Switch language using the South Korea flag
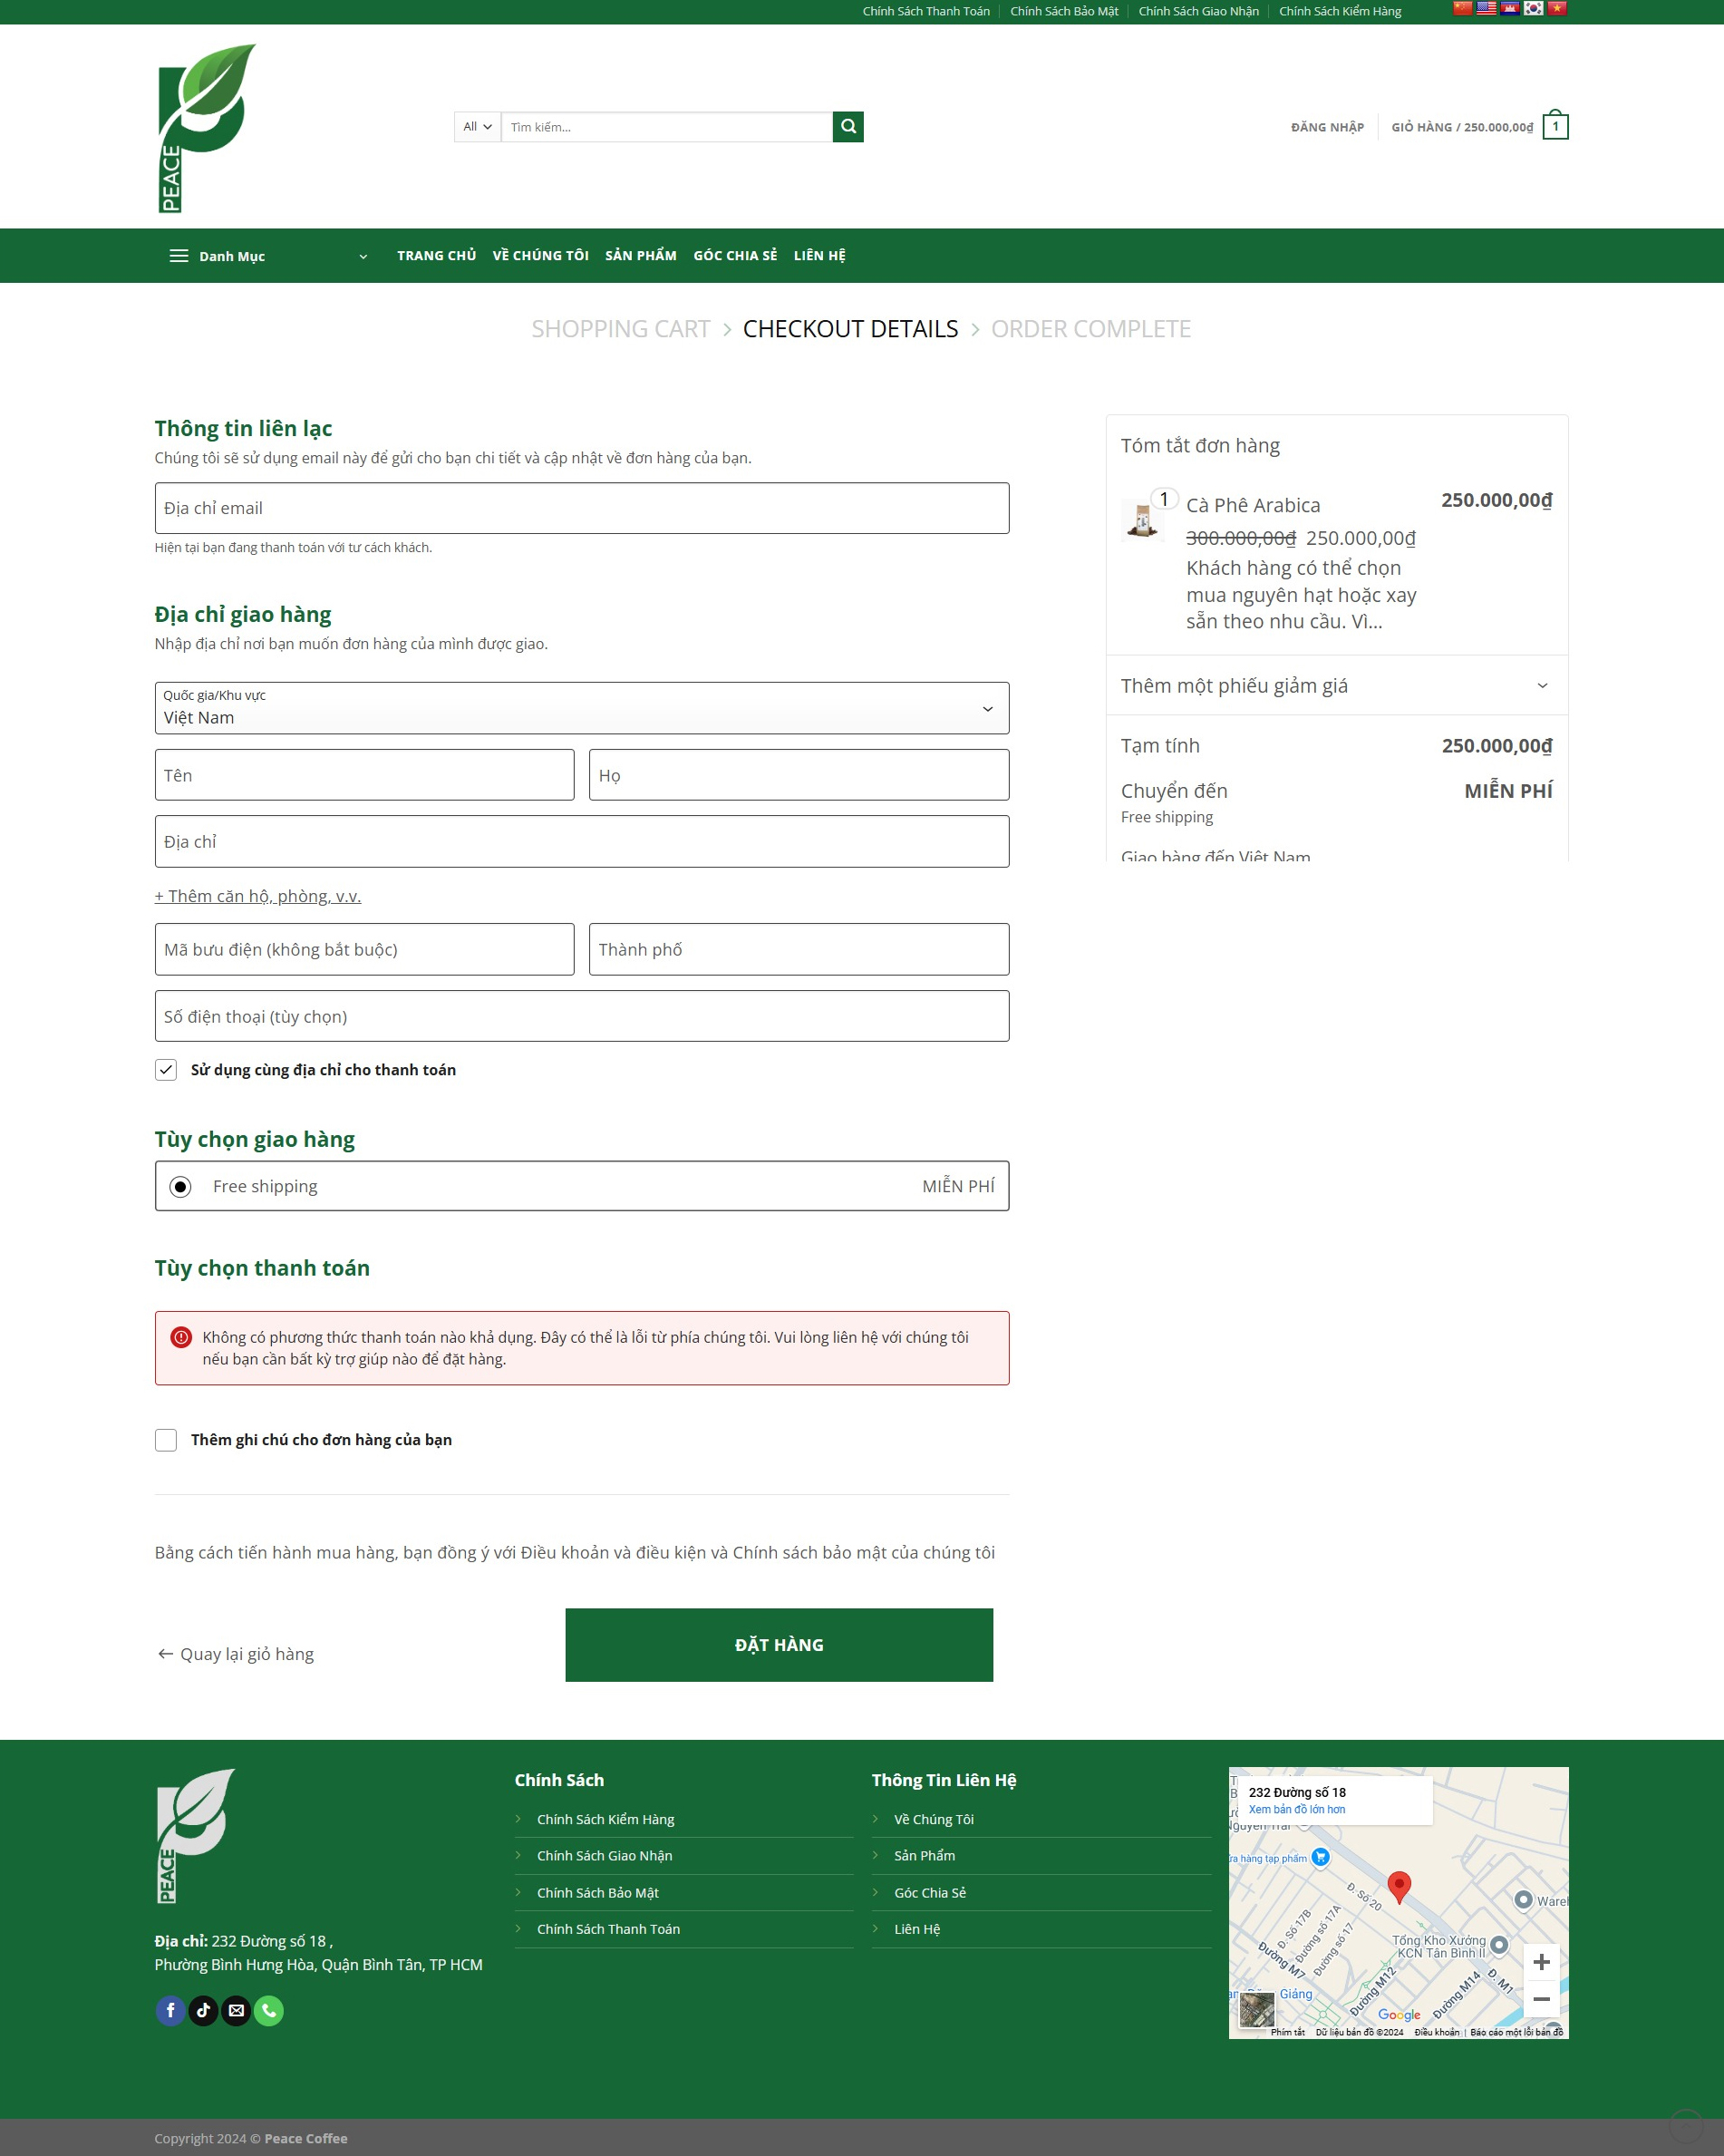1724x2156 pixels. pos(1533,9)
